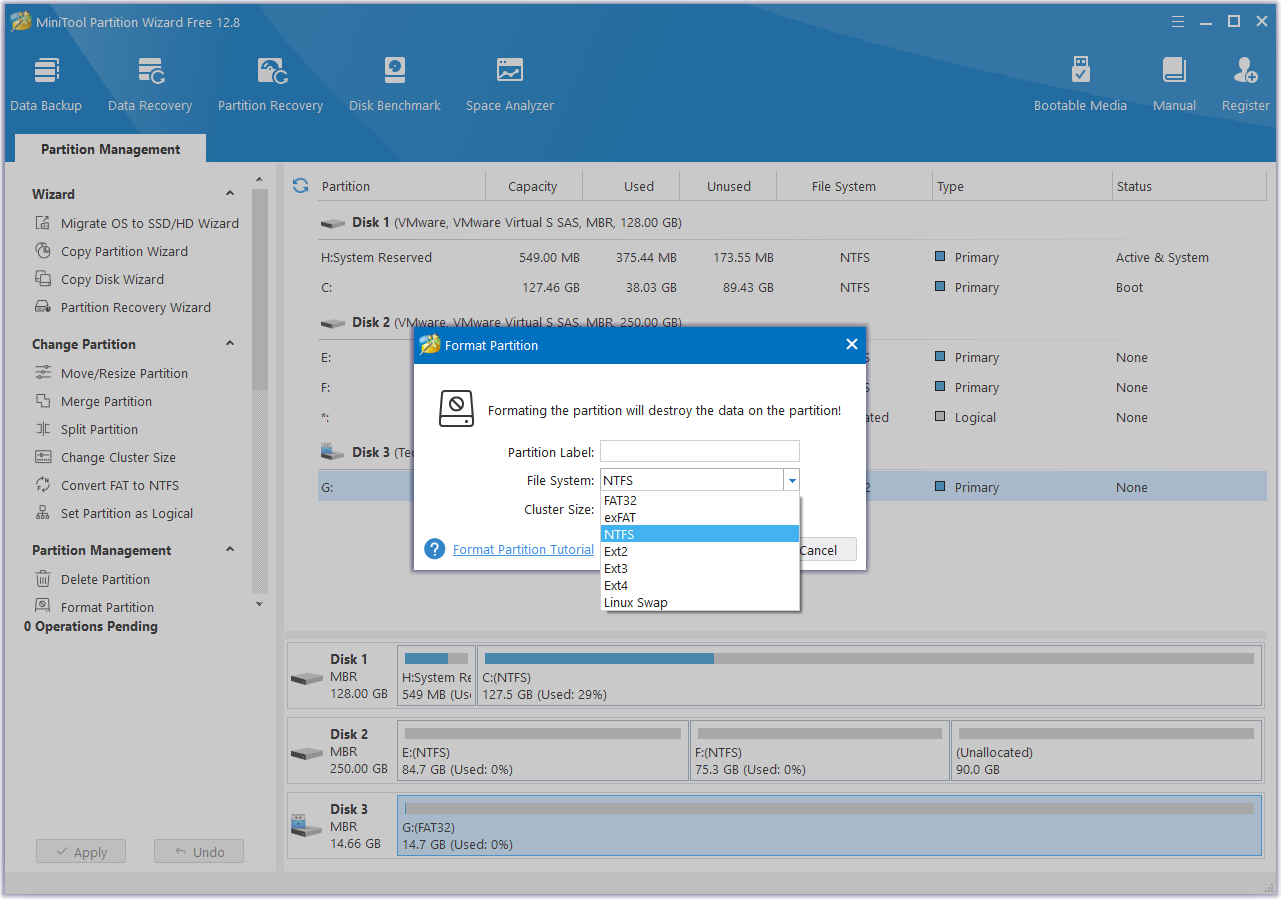The image size is (1281, 899).
Task: Open the Manual from the toolbar
Action: point(1174,84)
